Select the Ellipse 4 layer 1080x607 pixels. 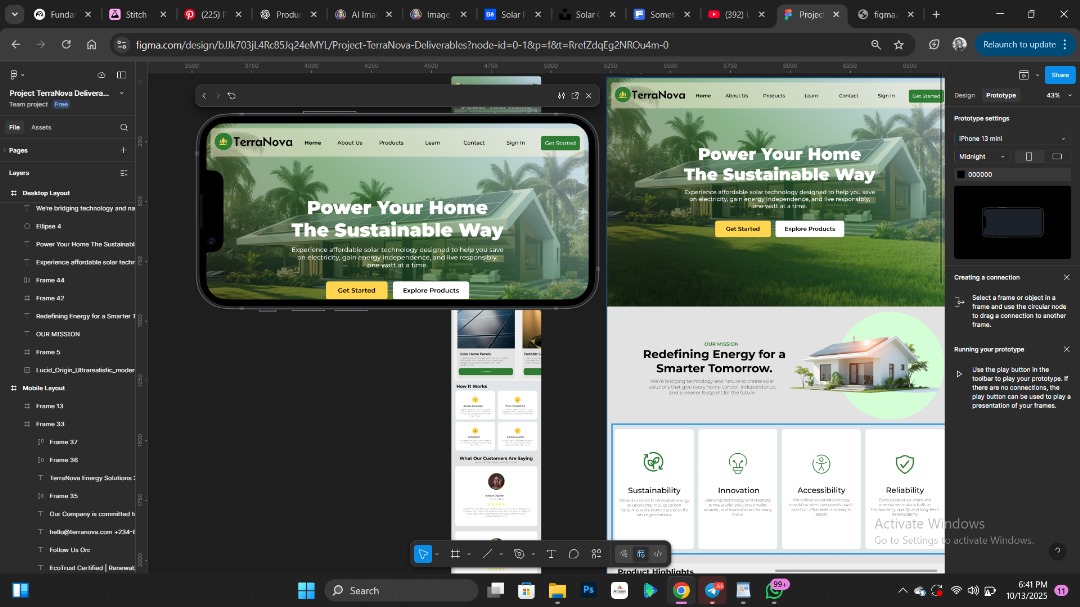click(48, 226)
